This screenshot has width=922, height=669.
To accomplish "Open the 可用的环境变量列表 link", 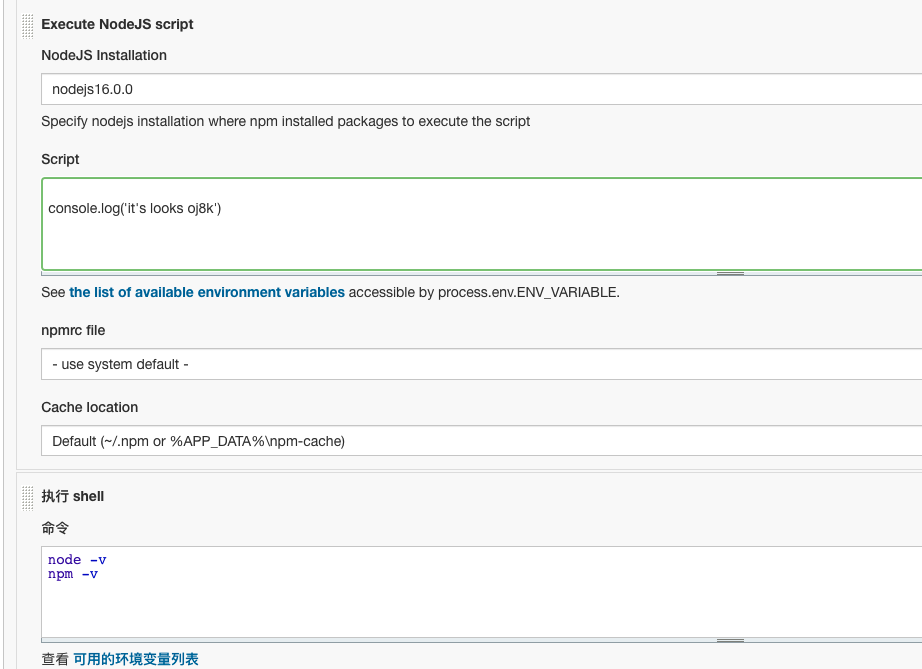I will click(x=136, y=659).
